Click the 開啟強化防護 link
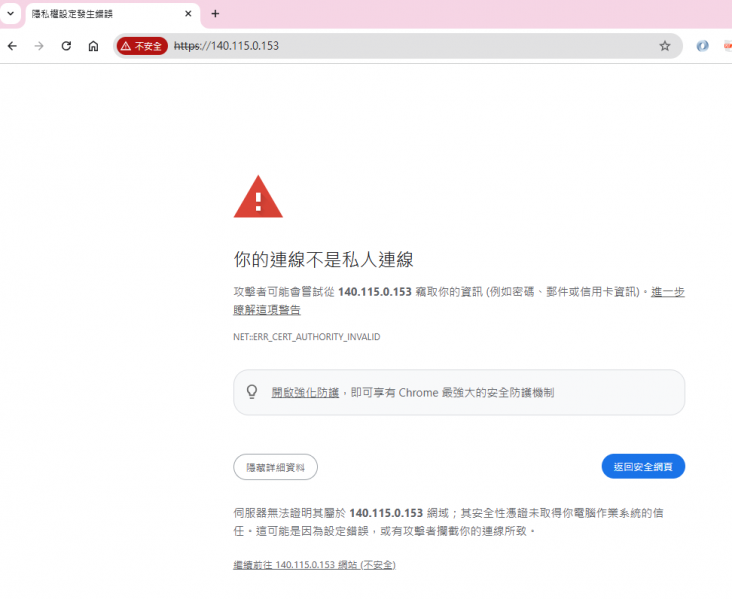 tap(305, 393)
